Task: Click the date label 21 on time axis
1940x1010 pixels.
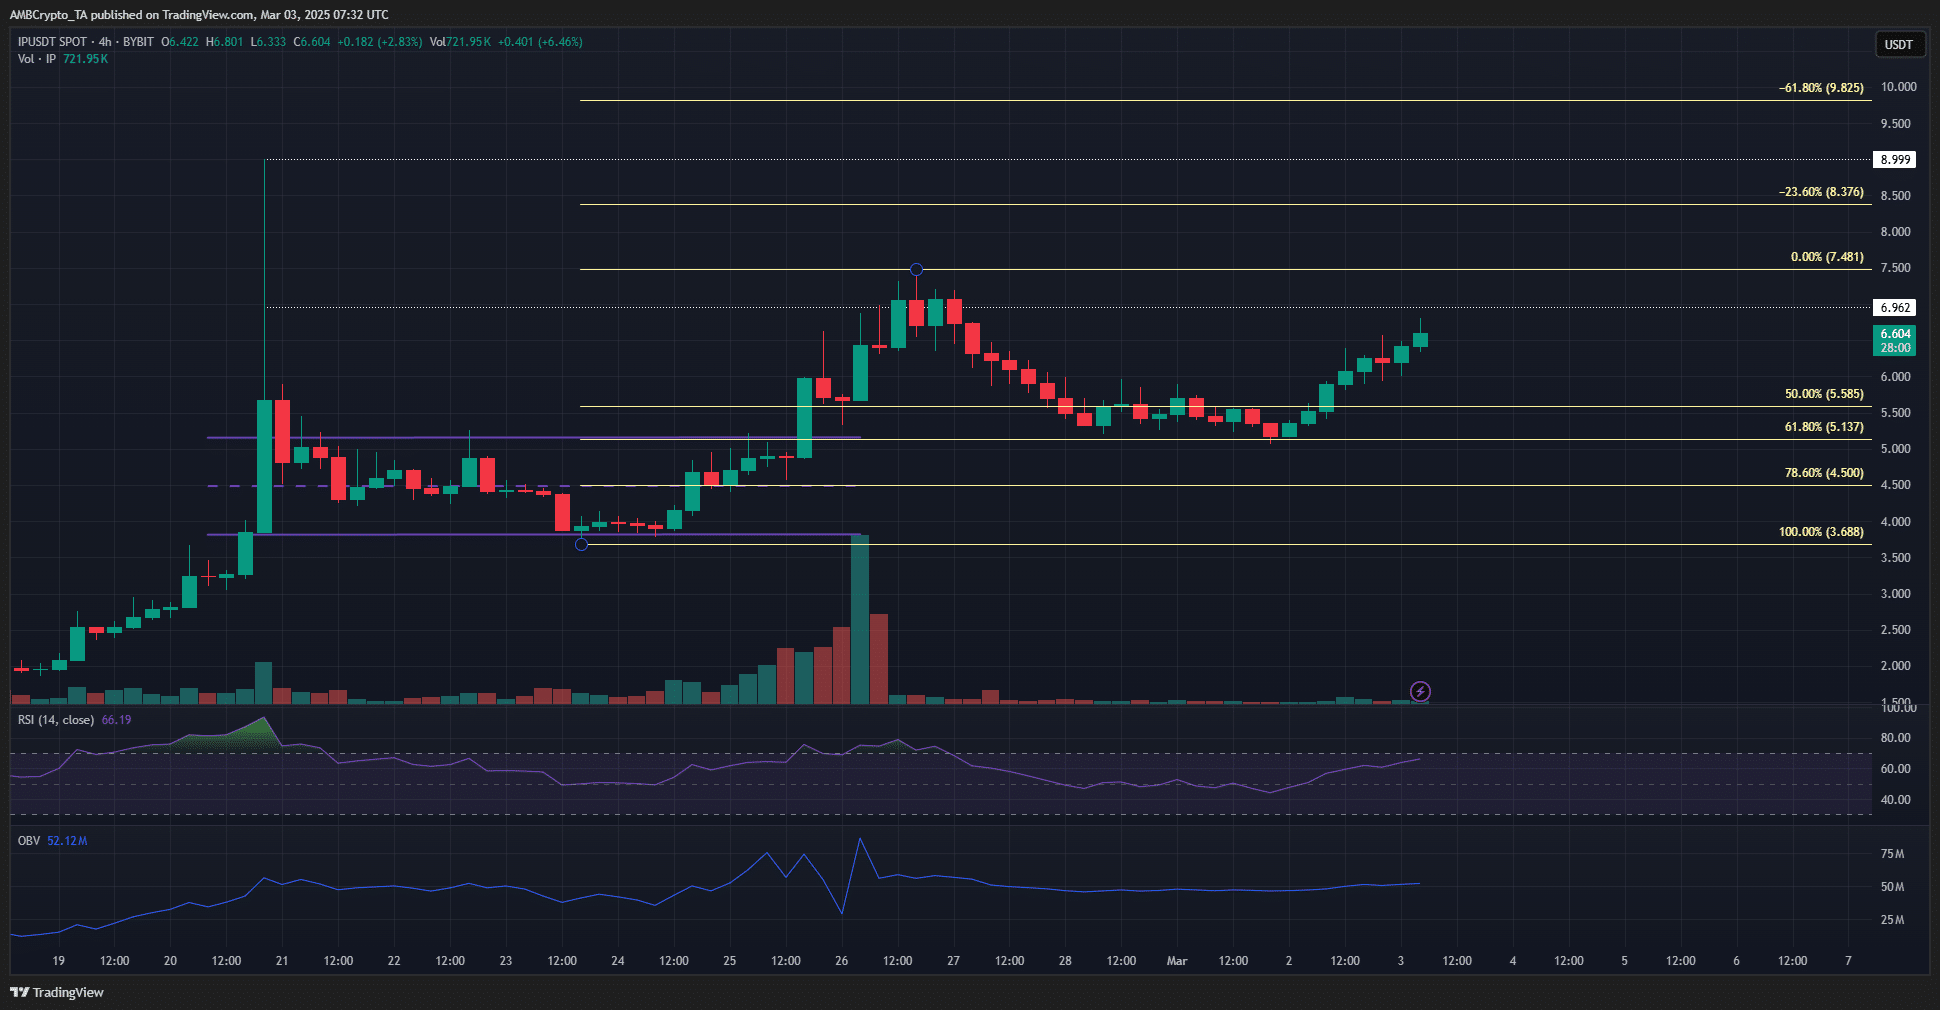Action: click(x=282, y=961)
